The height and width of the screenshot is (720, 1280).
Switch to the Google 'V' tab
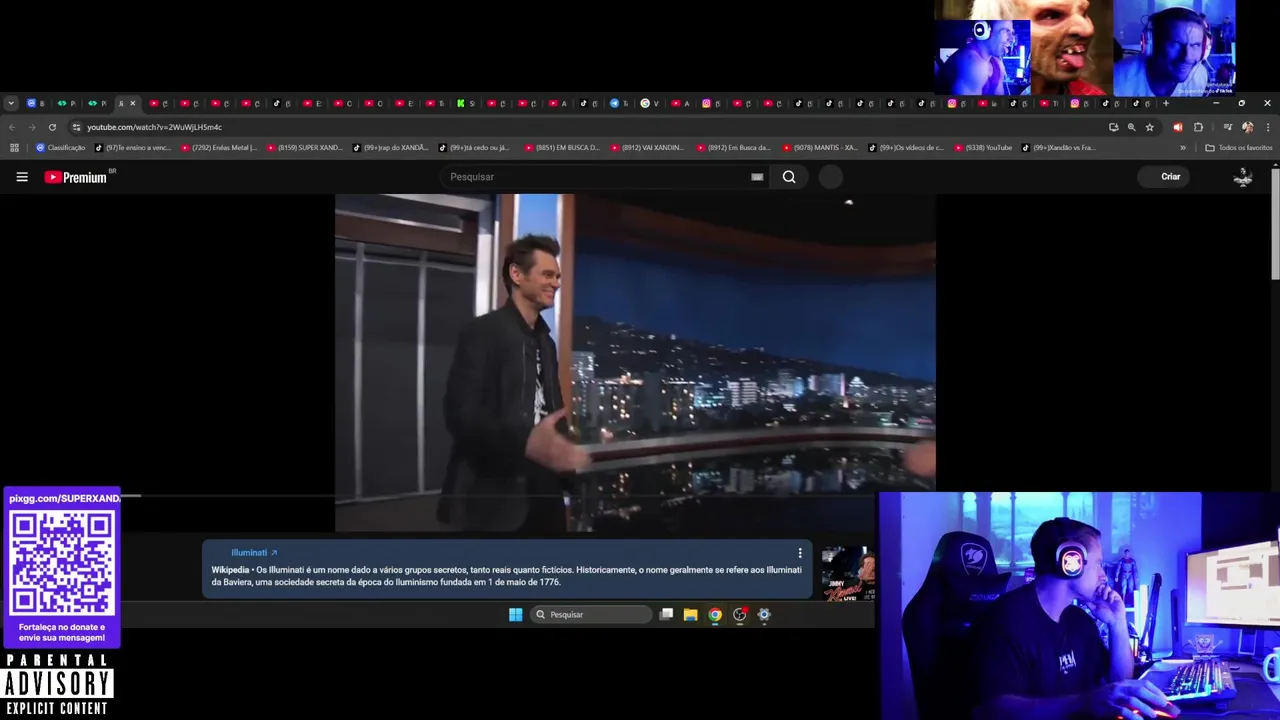pos(650,103)
